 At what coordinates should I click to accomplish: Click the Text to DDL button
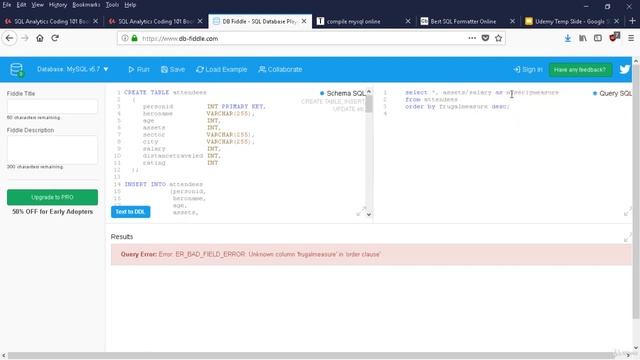pyautogui.click(x=131, y=212)
